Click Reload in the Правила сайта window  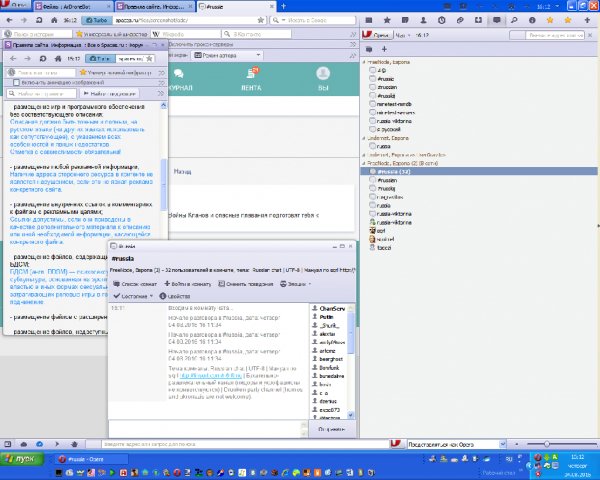(43, 59)
